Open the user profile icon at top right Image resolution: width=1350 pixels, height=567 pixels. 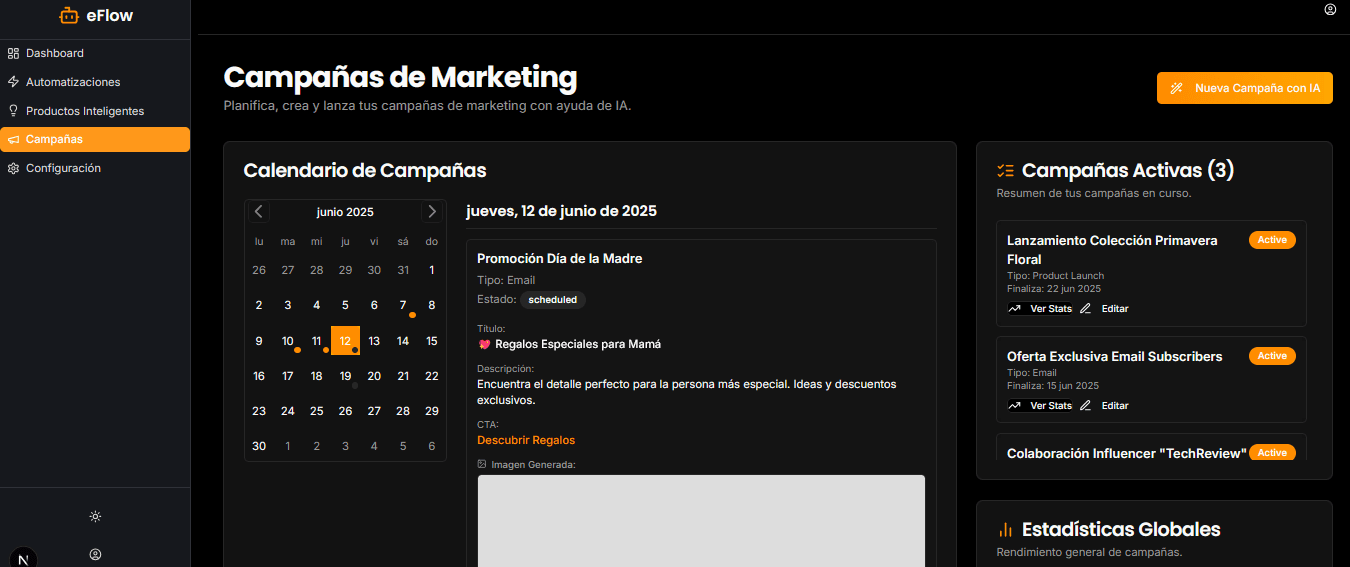(x=1330, y=9)
